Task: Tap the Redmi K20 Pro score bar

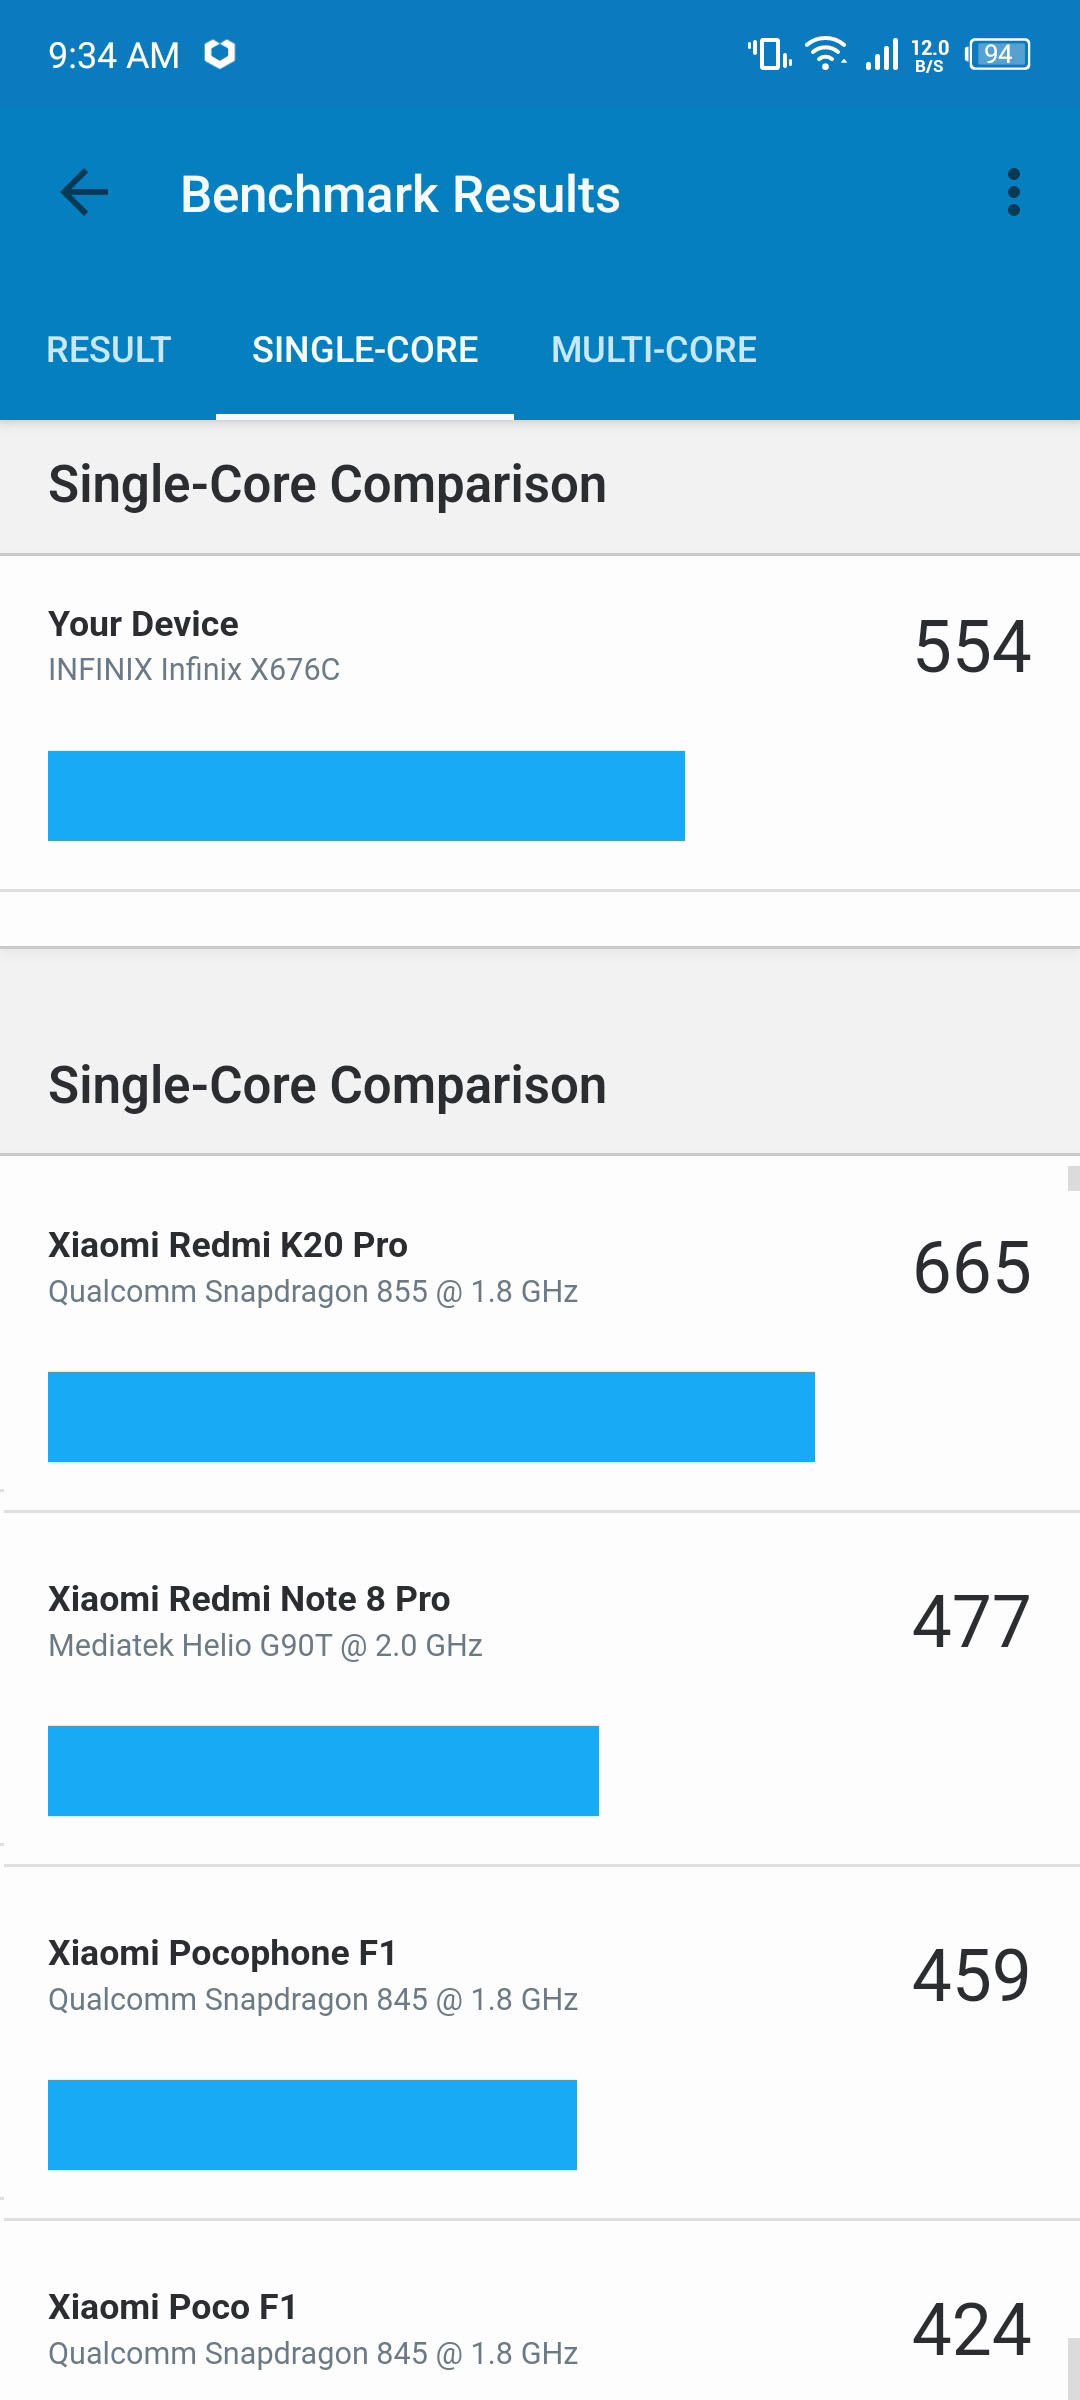Action: (431, 1417)
